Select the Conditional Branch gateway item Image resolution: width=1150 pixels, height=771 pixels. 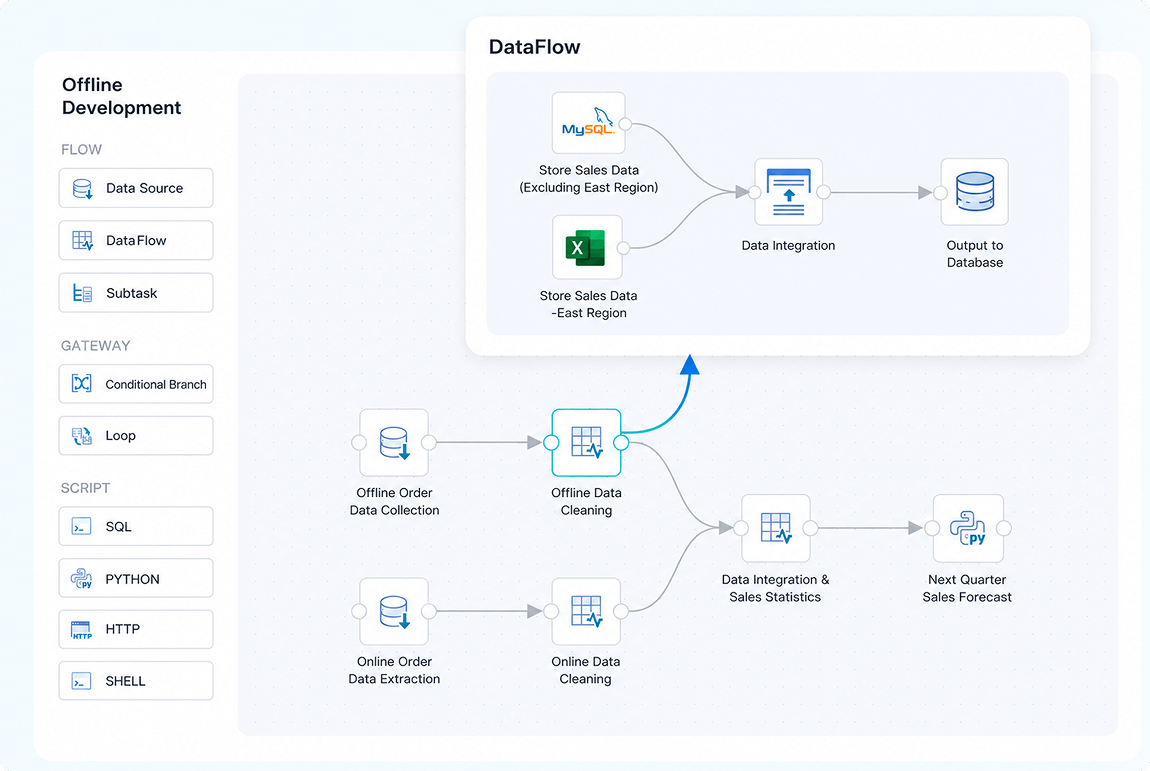coord(136,384)
